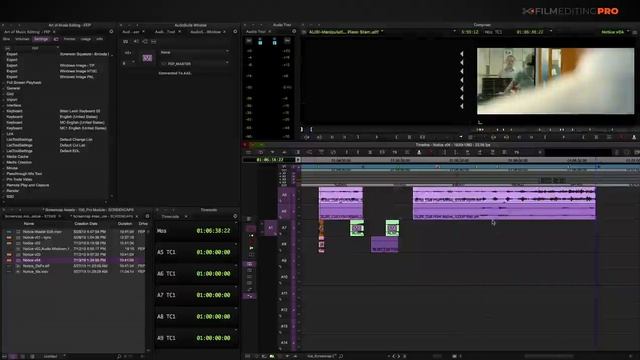
Task: Click the effects icon tab next to Settings
Action: click(56, 39)
